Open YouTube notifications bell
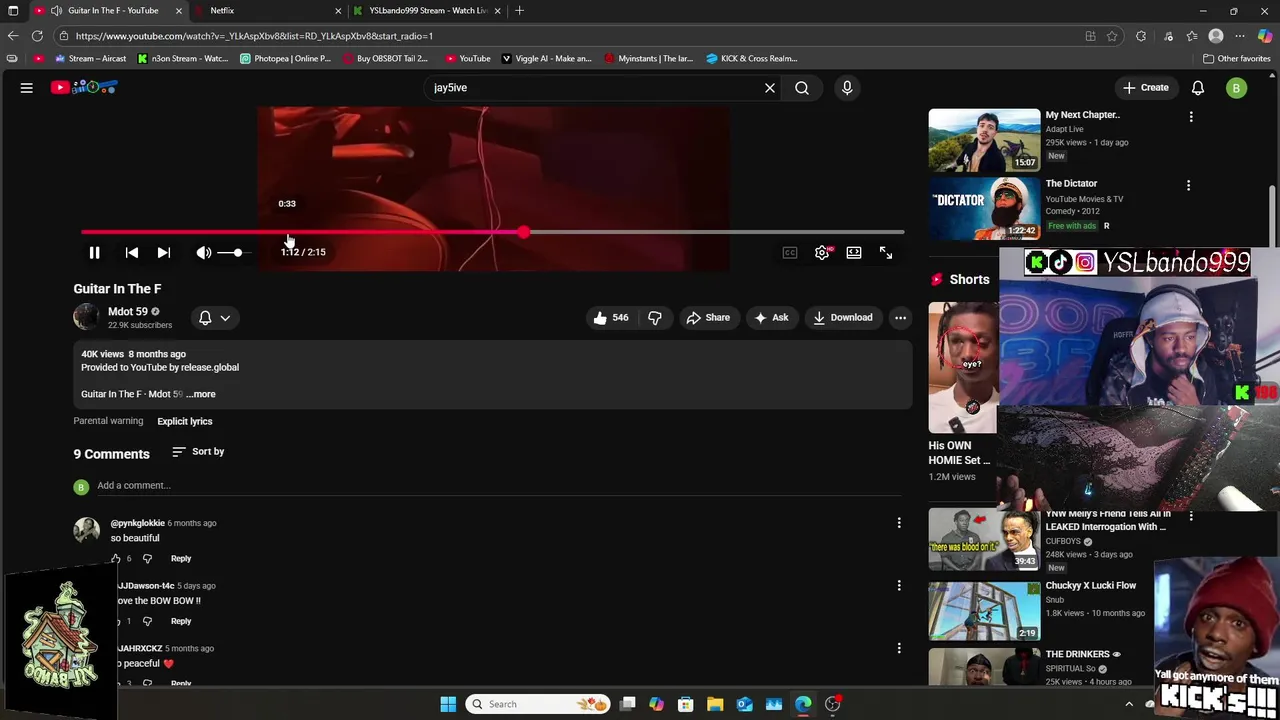 (x=1198, y=88)
